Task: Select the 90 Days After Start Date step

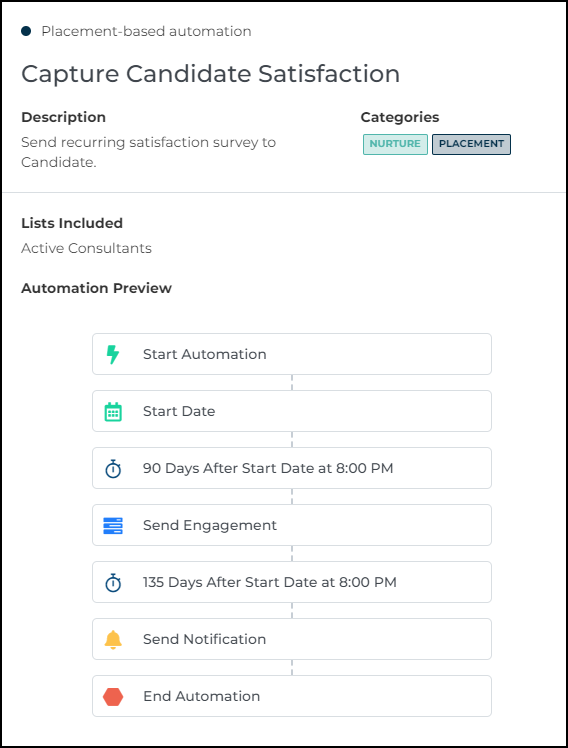Action: (292, 468)
